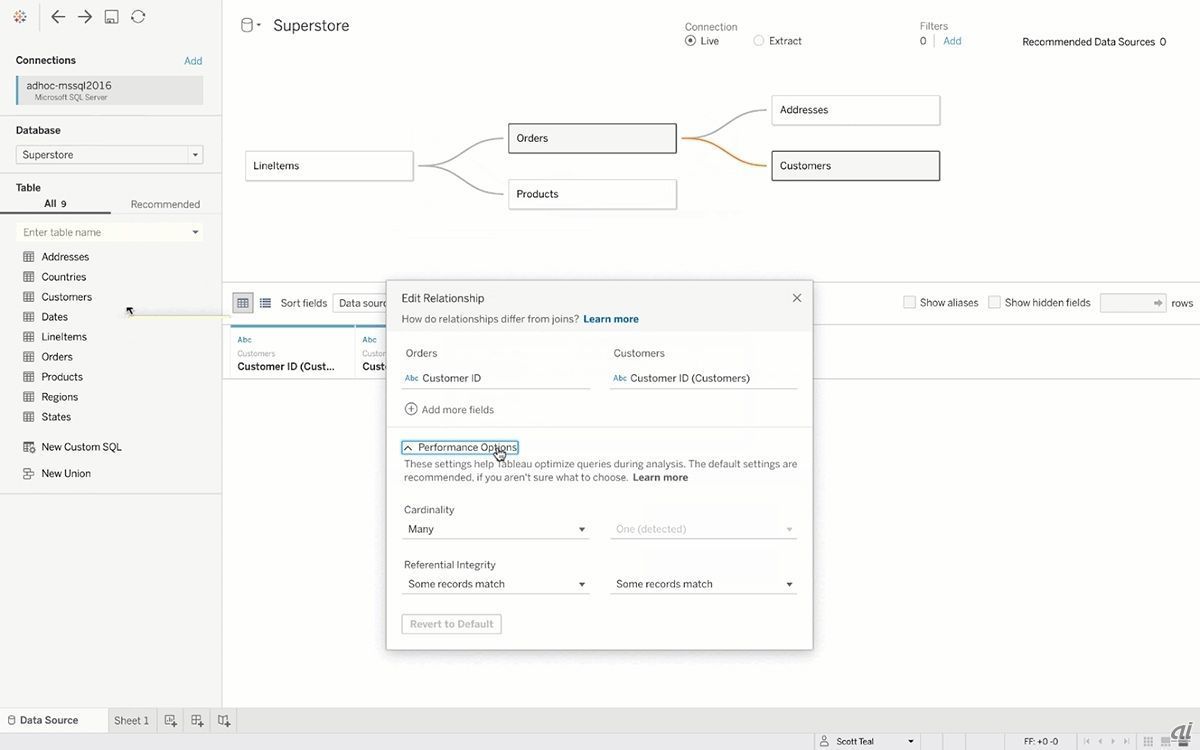Viewport: 1200px width, 750px height.
Task: Select the Products table in canvas
Action: pos(592,194)
